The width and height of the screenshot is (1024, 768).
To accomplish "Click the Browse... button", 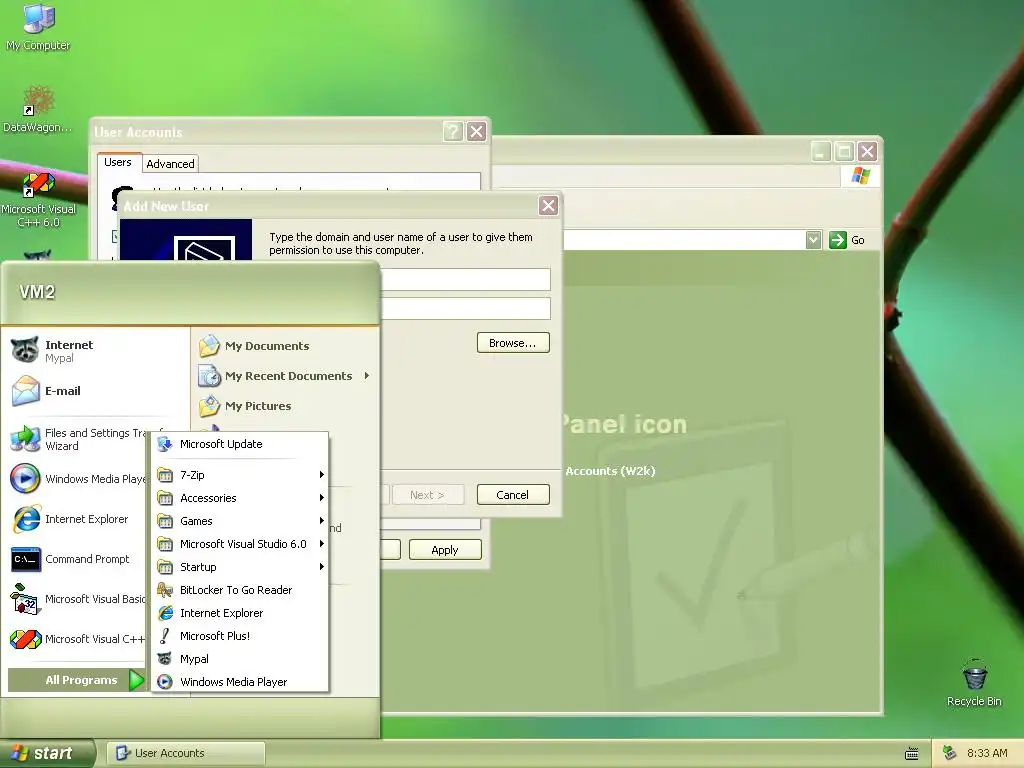I will (x=513, y=343).
